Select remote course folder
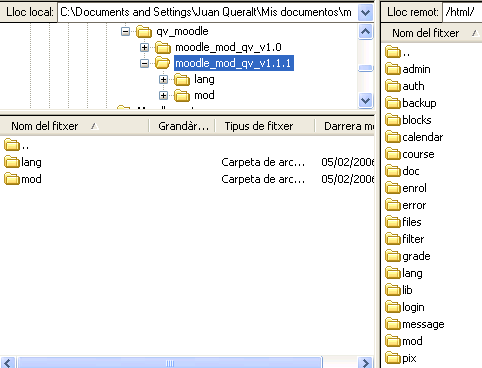The width and height of the screenshot is (482, 368). (410, 154)
